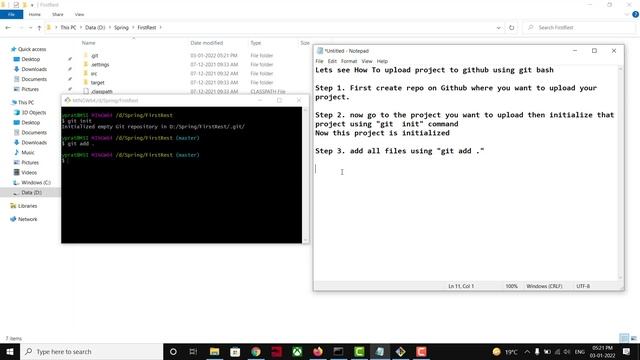Open the red C recorder app in taskbar

coord(421,351)
